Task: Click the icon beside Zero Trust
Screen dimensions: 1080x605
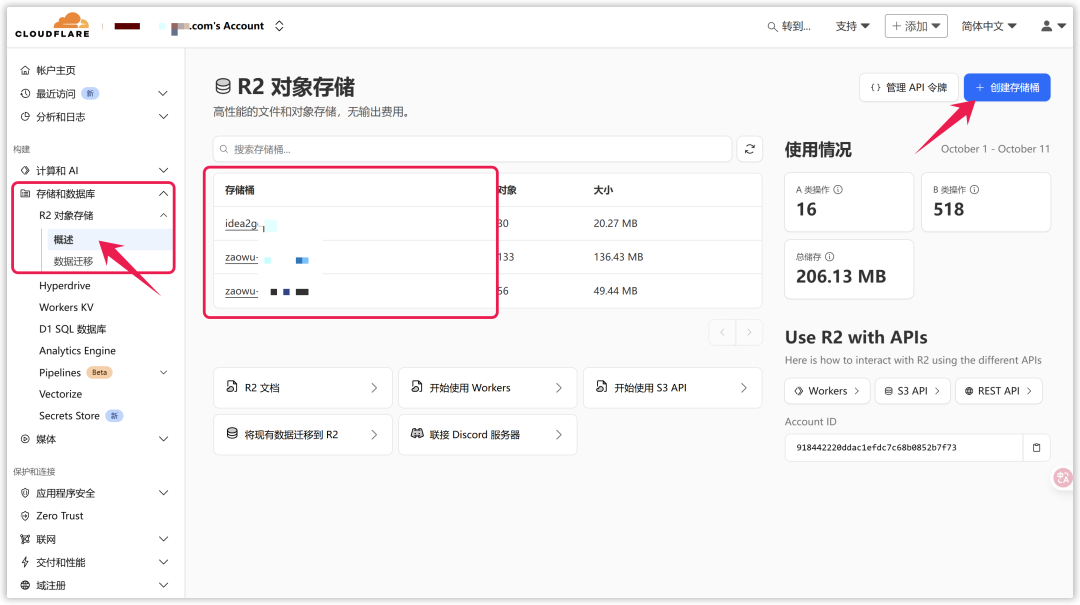Action: click(25, 516)
